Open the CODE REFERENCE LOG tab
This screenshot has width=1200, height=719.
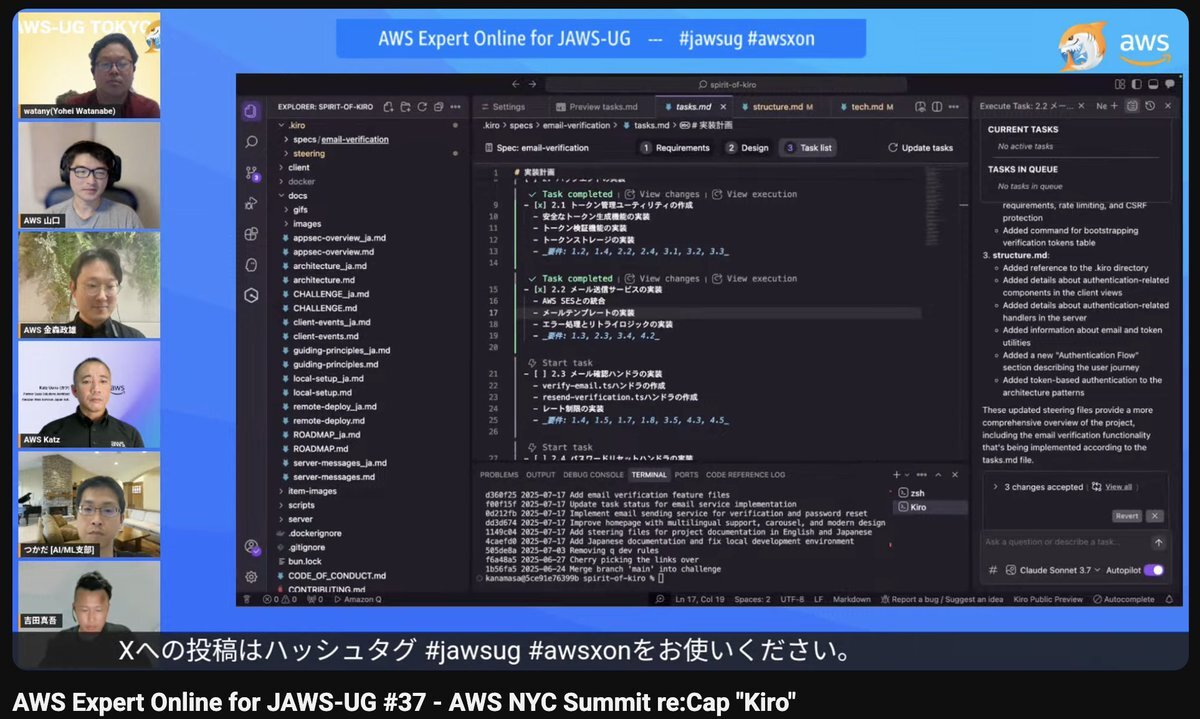click(745, 474)
